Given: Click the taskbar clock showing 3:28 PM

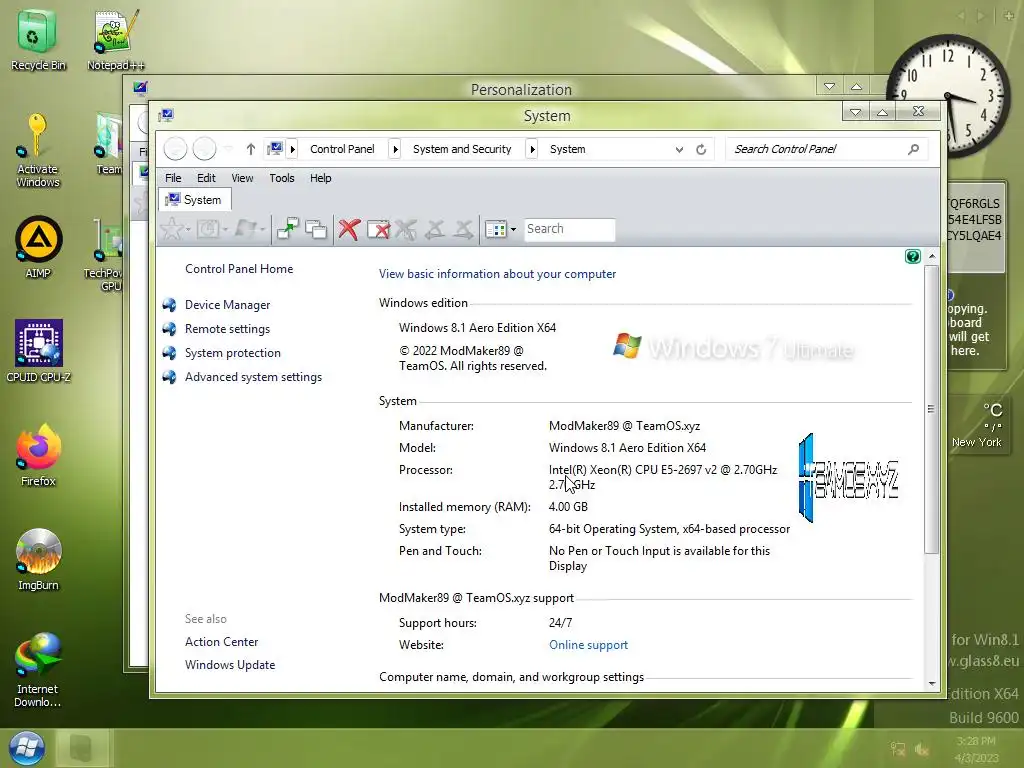Looking at the screenshot, I should pos(976,749).
